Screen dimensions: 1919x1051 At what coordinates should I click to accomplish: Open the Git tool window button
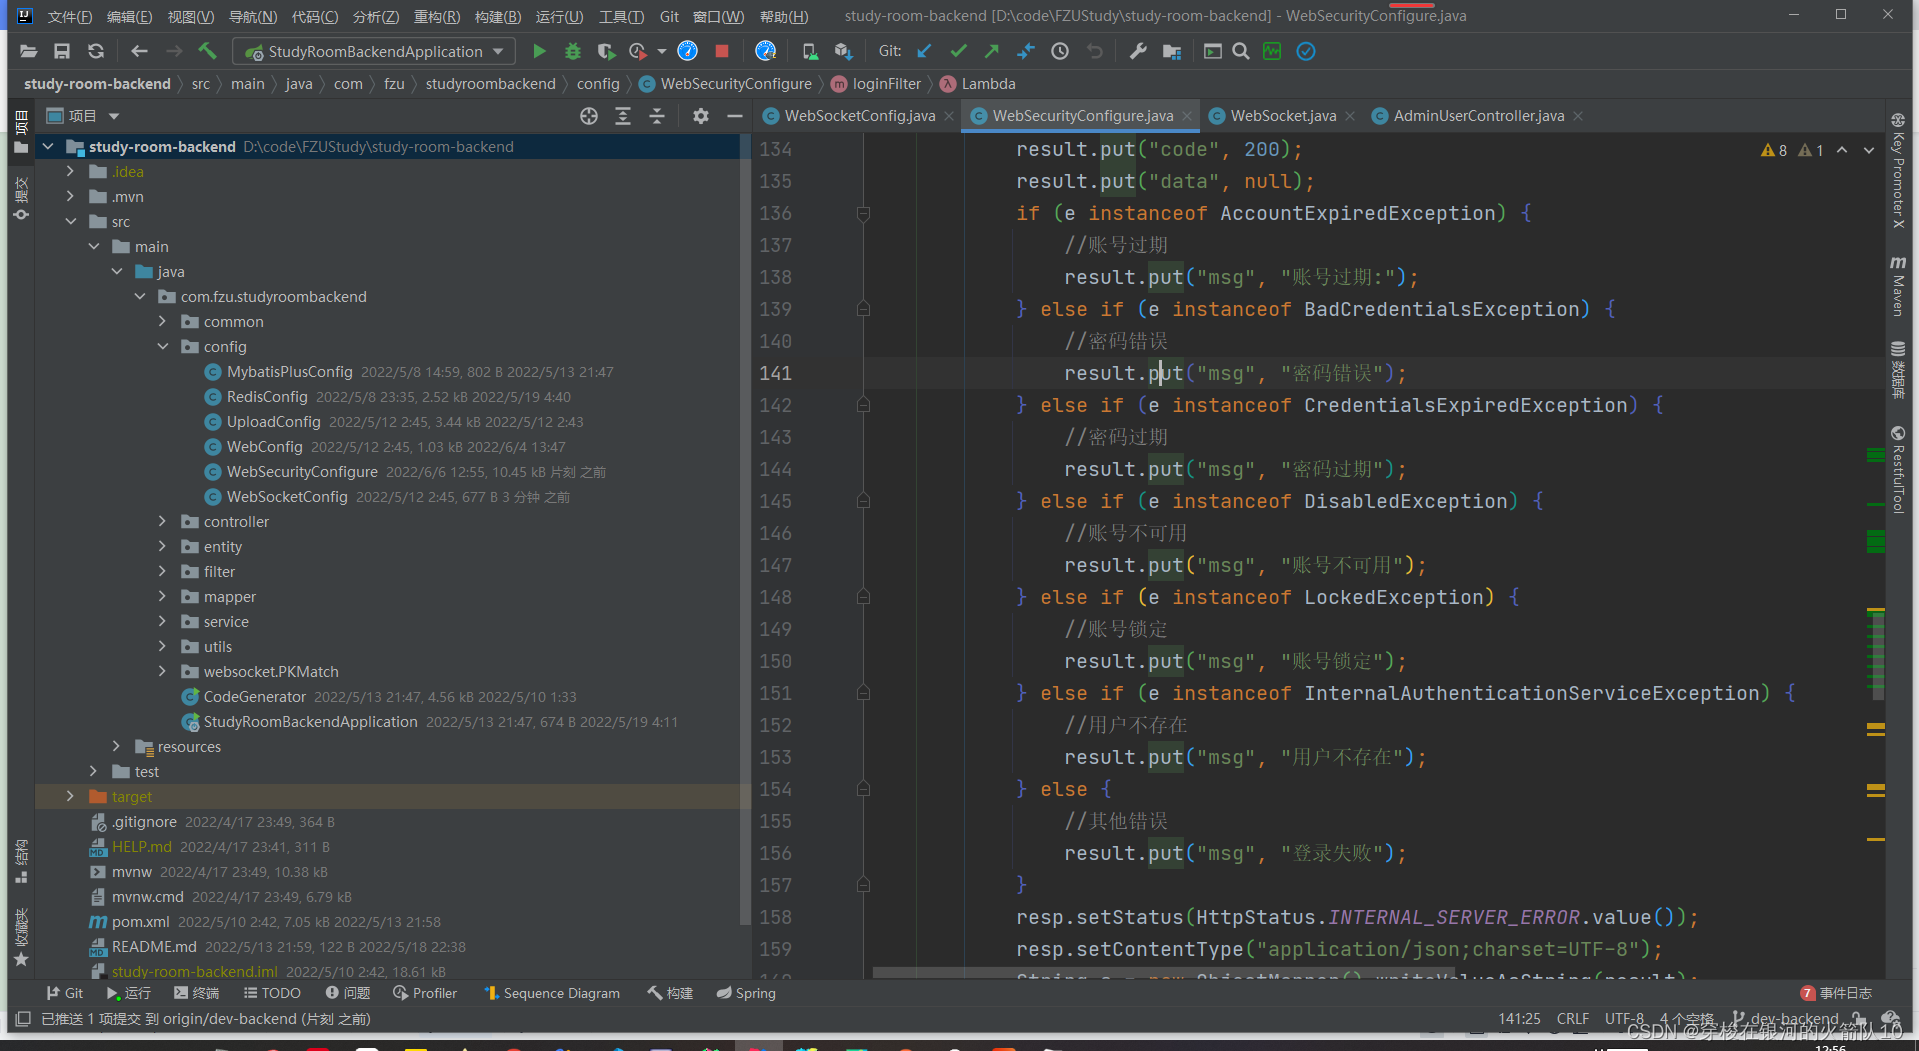[65, 993]
